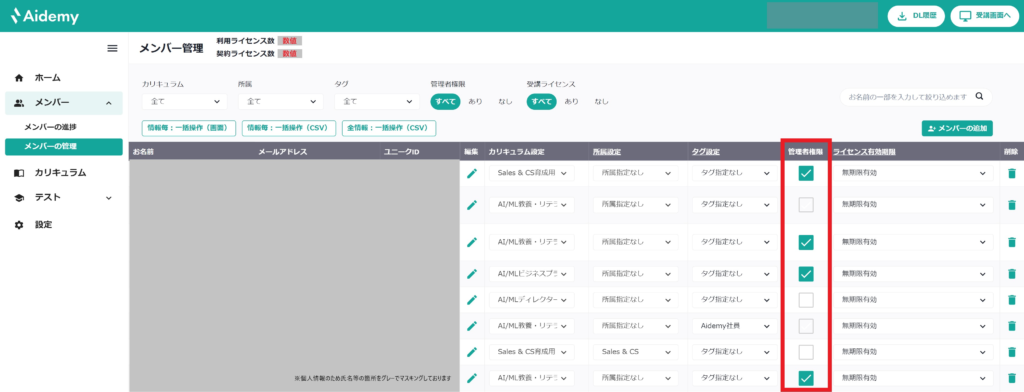
Task: Click the Aidemy logo
Action: click(x=45, y=16)
